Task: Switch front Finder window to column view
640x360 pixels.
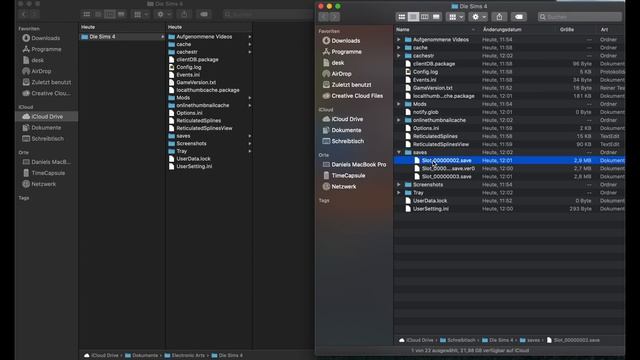Action: coord(424,17)
